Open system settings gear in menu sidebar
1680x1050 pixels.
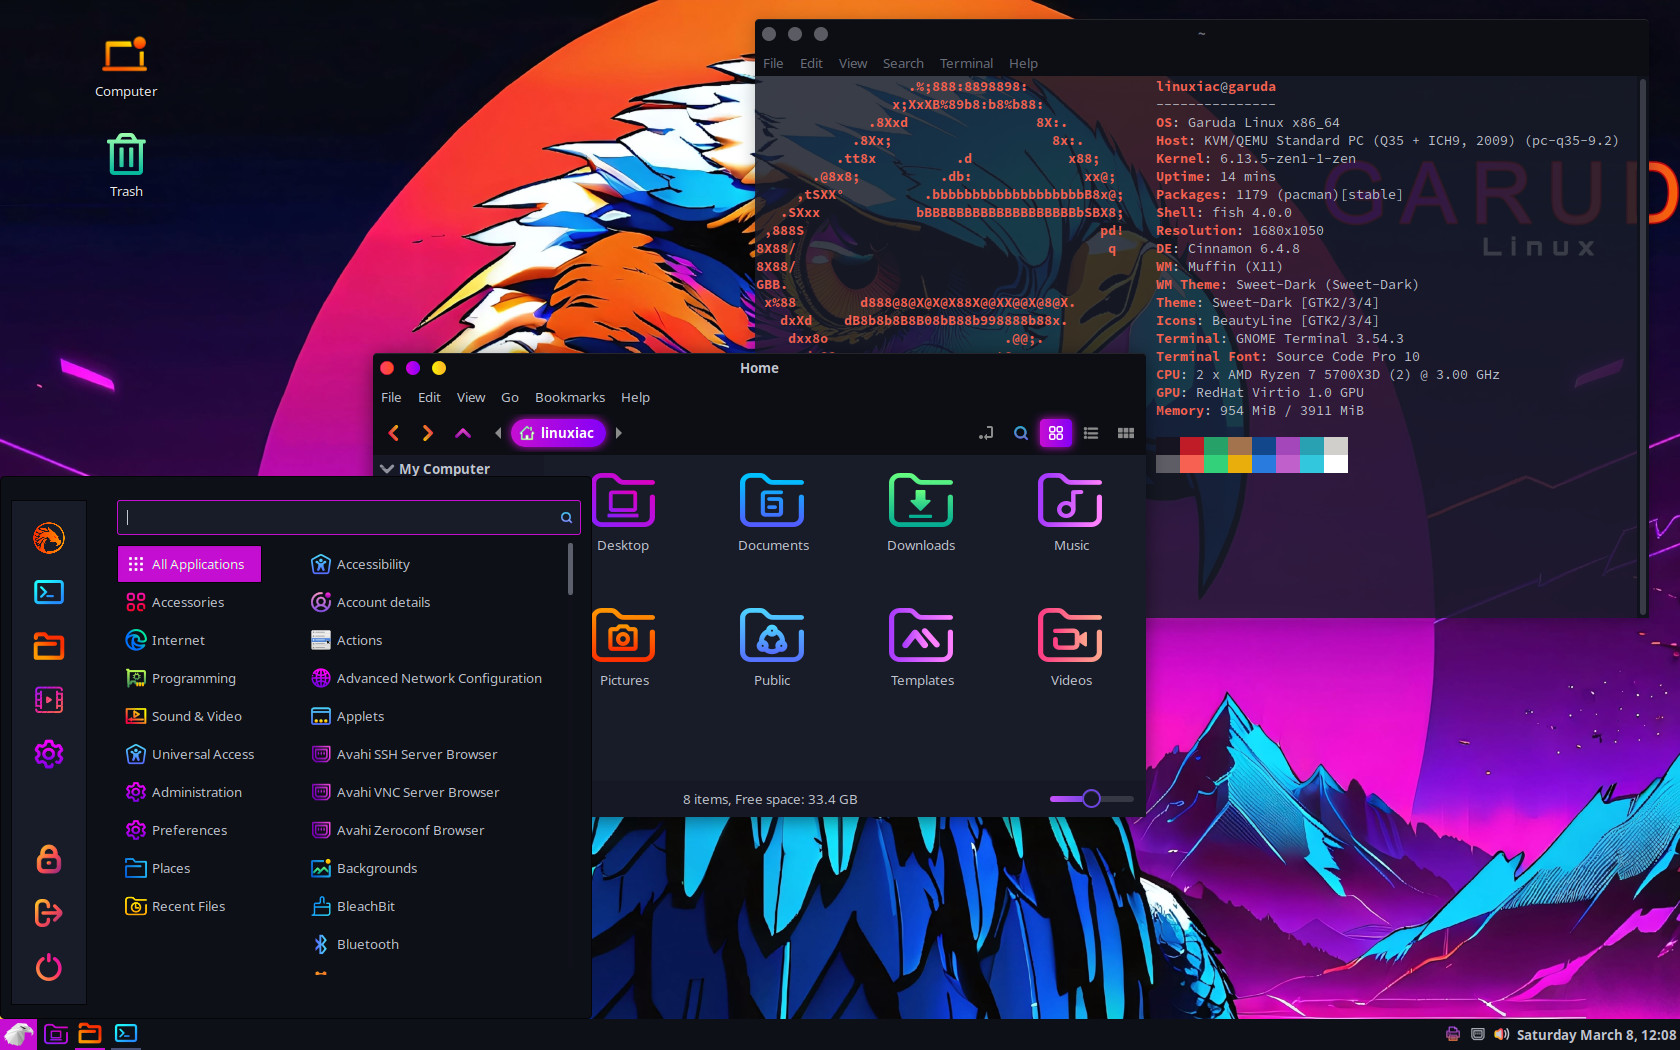coord(49,754)
